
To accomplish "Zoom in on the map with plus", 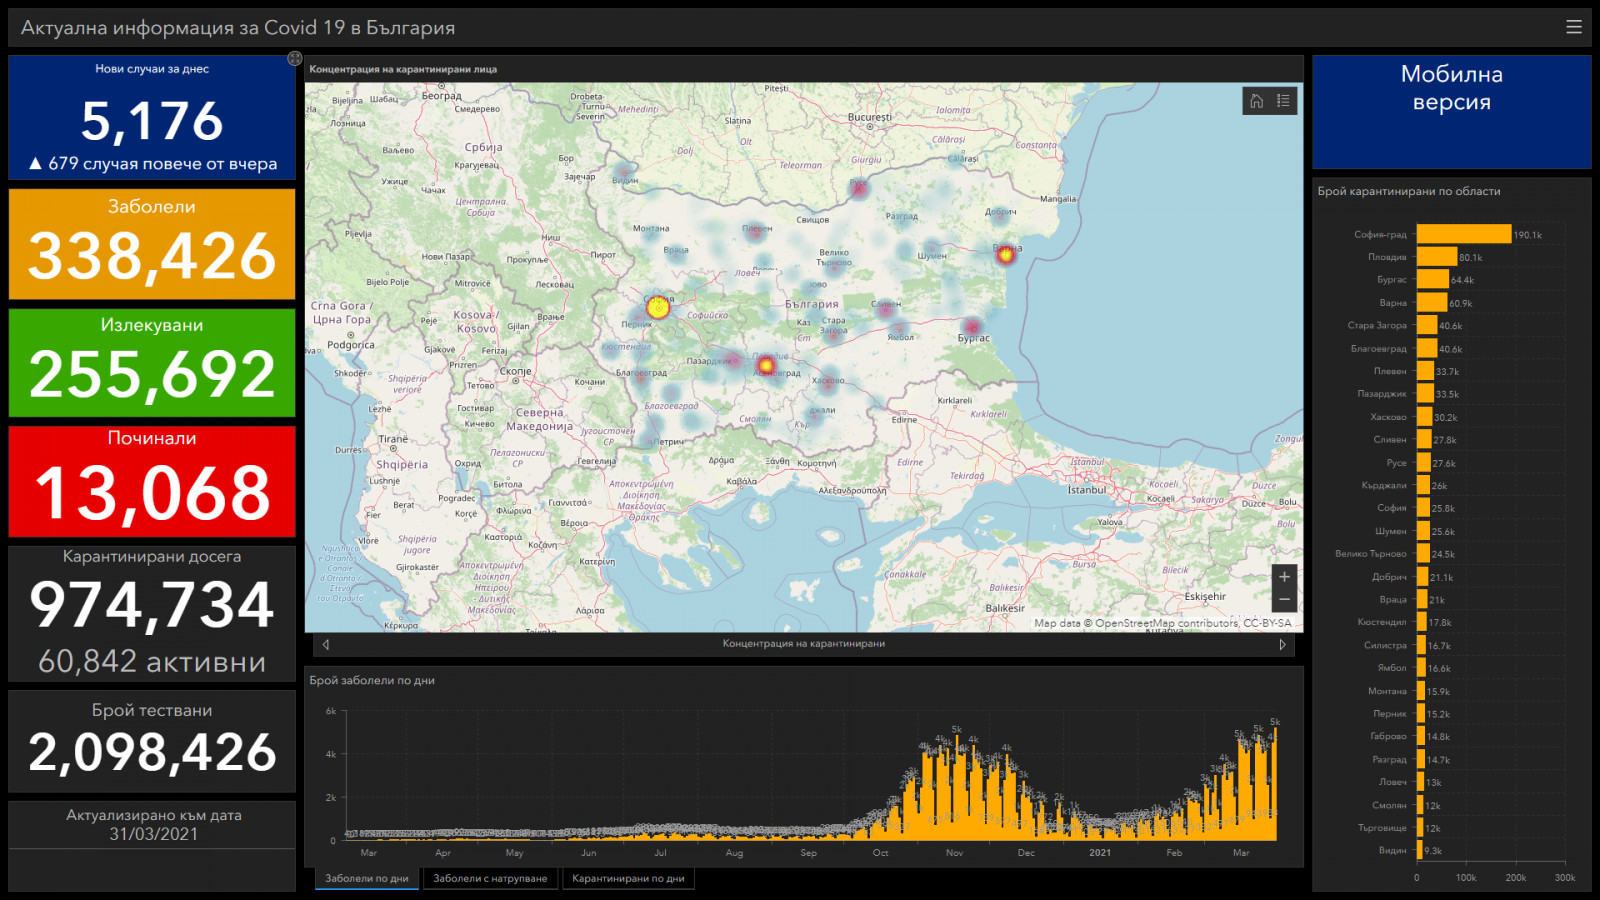I will pos(1284,577).
